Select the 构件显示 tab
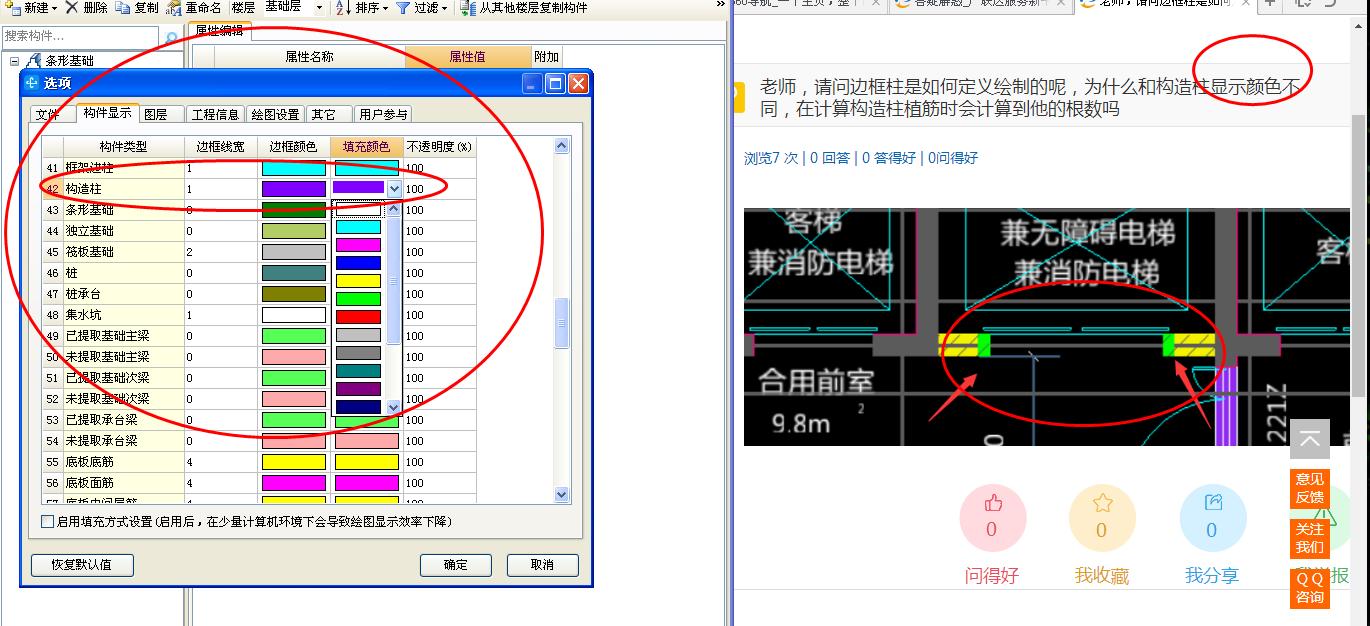 coord(107,113)
